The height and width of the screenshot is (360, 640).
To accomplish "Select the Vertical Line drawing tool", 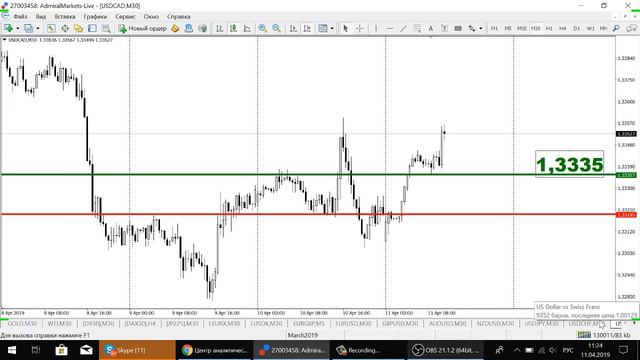I will (x=376, y=28).
